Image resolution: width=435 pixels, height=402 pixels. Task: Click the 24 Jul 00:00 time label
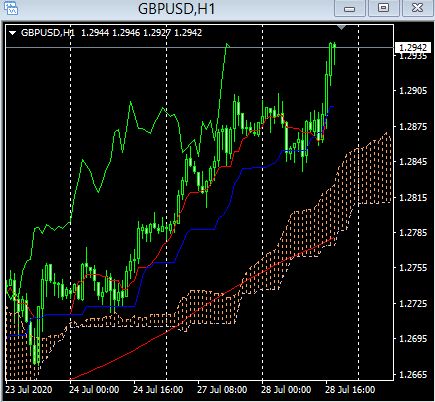tap(94, 390)
